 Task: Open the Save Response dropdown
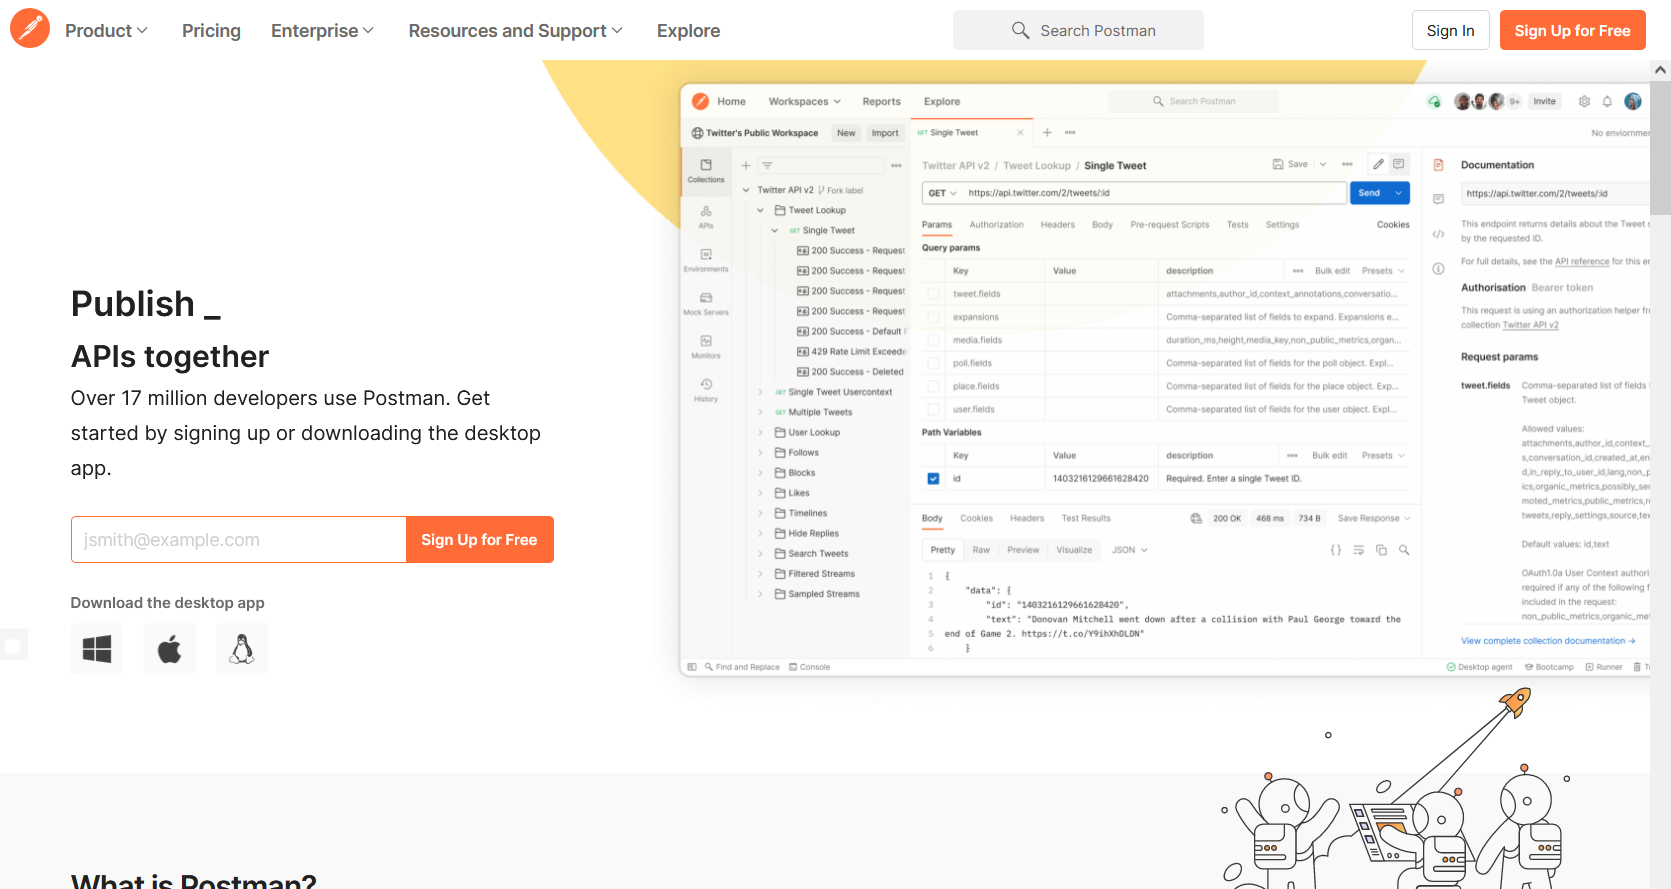(x=1374, y=518)
